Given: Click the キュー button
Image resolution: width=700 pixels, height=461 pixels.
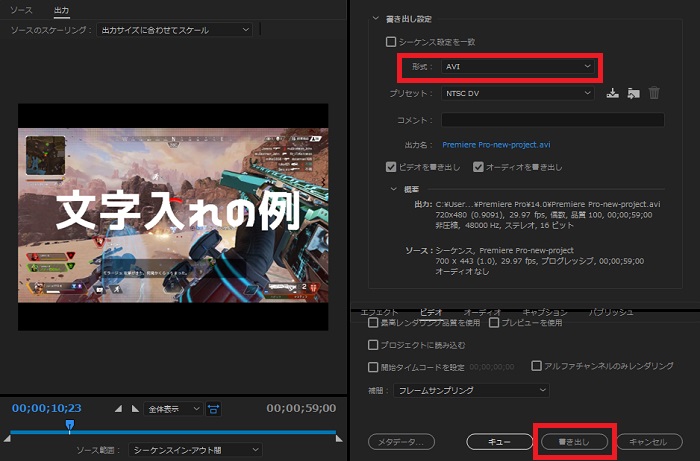Looking at the screenshot, I should (500, 442).
